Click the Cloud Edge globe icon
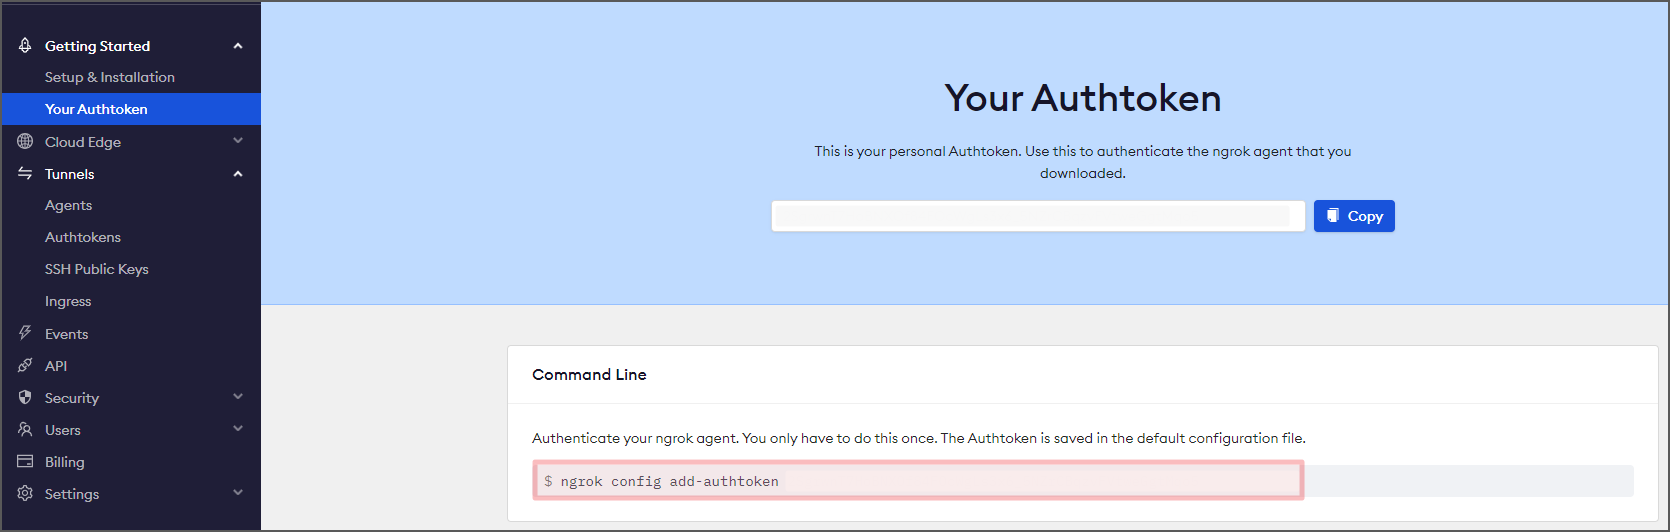 point(25,141)
